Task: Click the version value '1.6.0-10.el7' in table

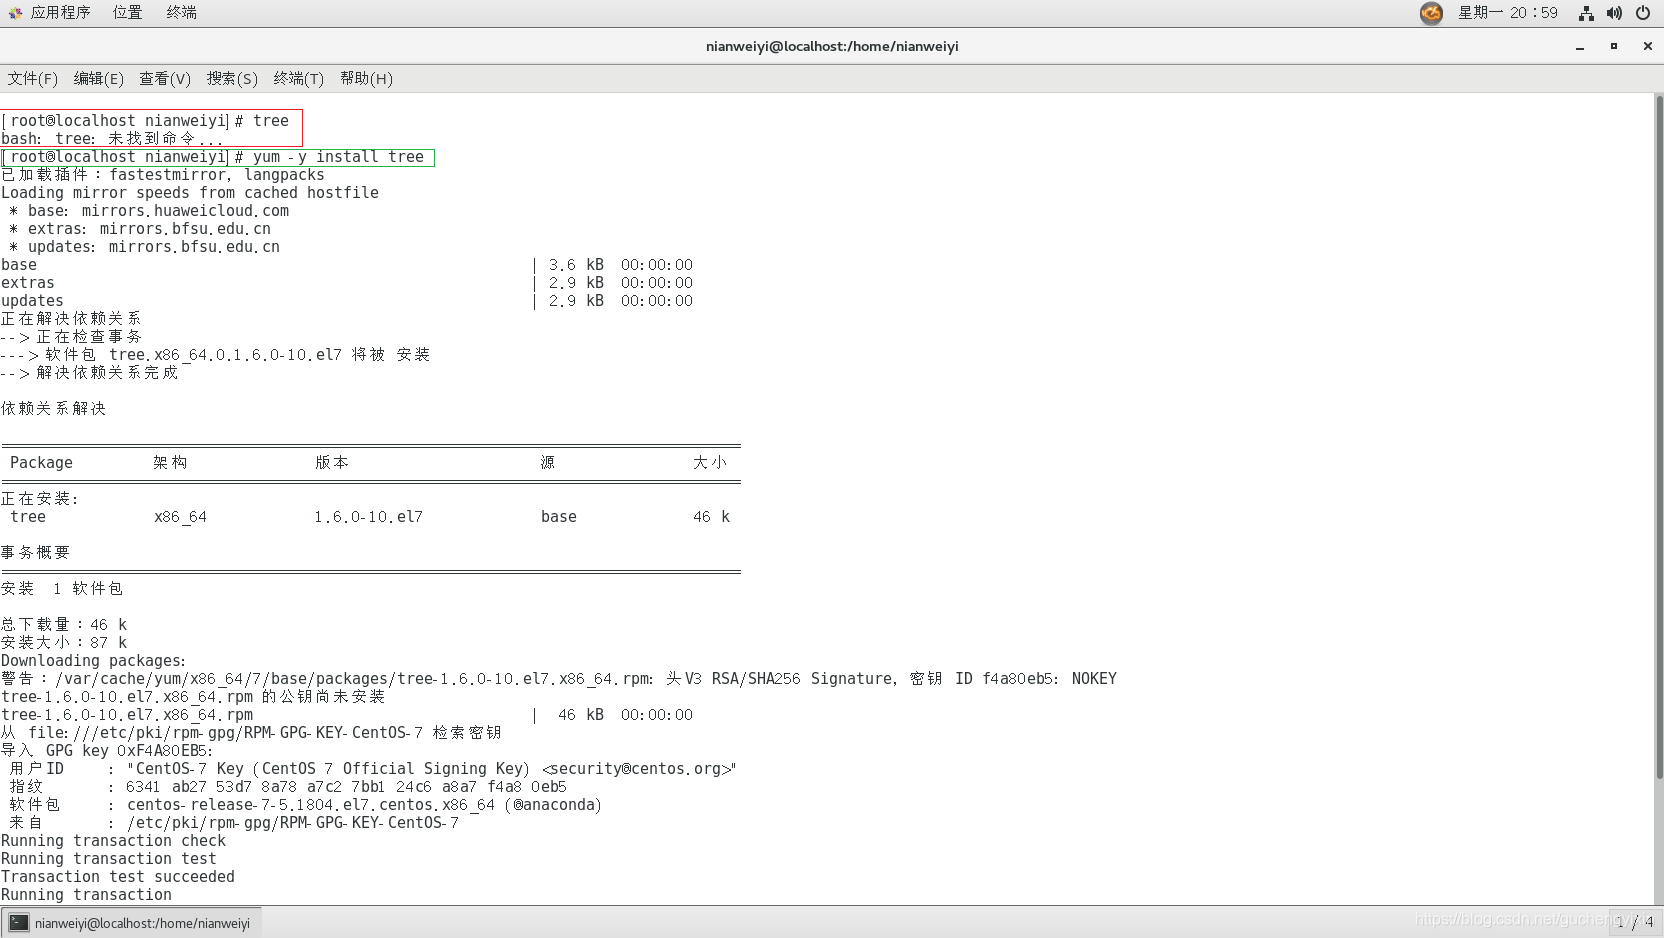Action: pos(368,517)
